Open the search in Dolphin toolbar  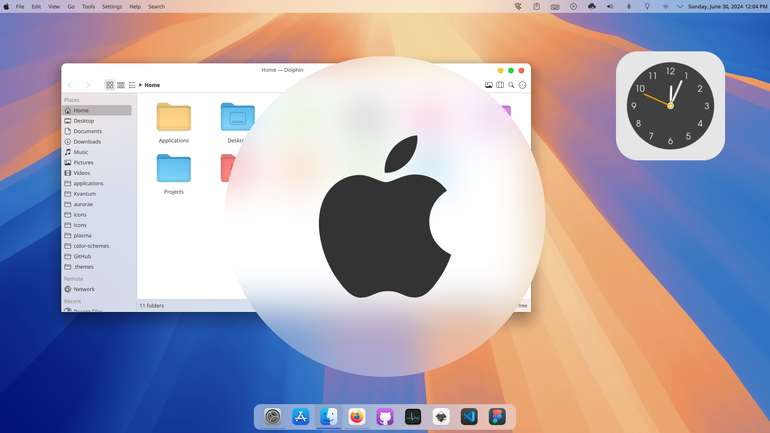point(511,85)
